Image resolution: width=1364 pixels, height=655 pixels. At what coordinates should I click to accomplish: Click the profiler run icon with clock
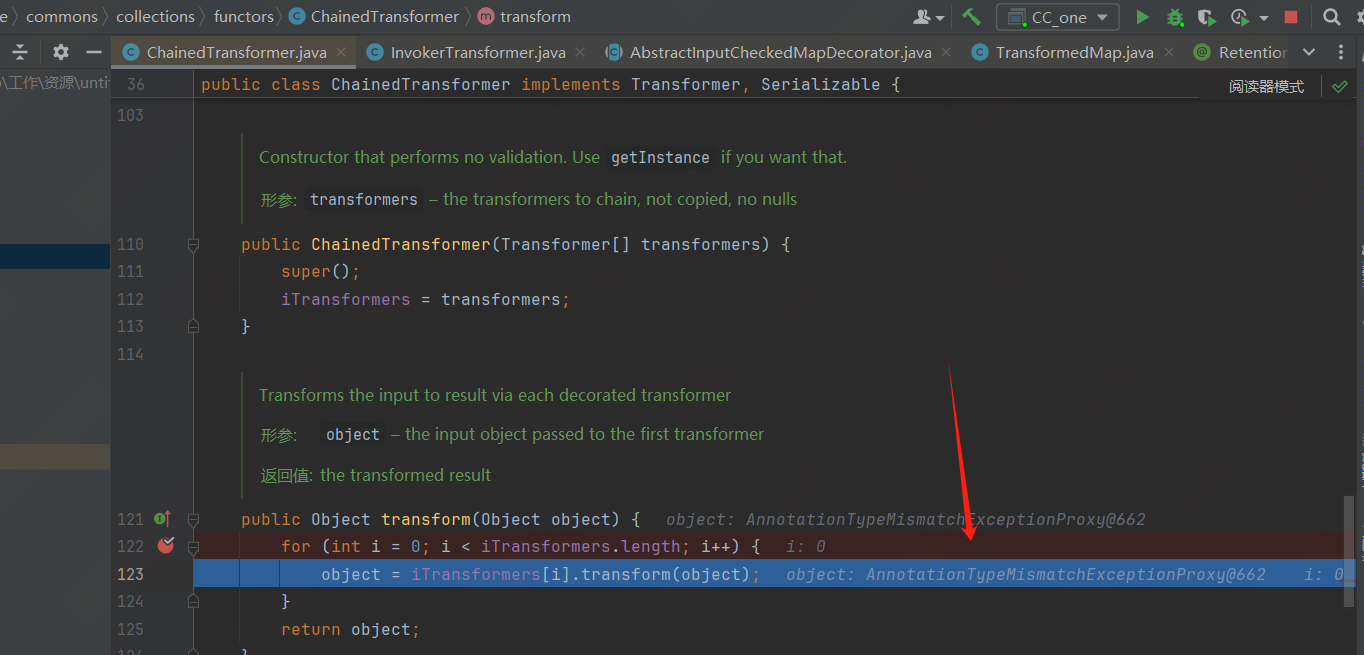pos(1240,17)
